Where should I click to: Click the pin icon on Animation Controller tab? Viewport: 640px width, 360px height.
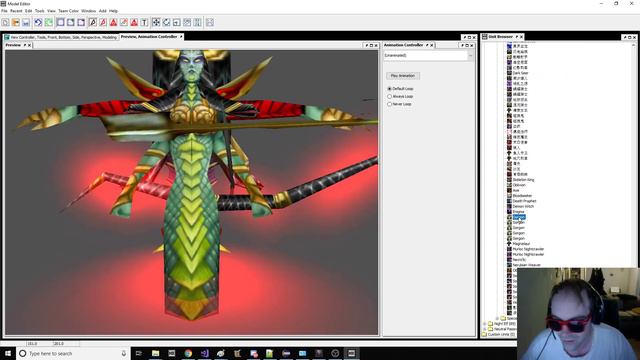(427, 45)
